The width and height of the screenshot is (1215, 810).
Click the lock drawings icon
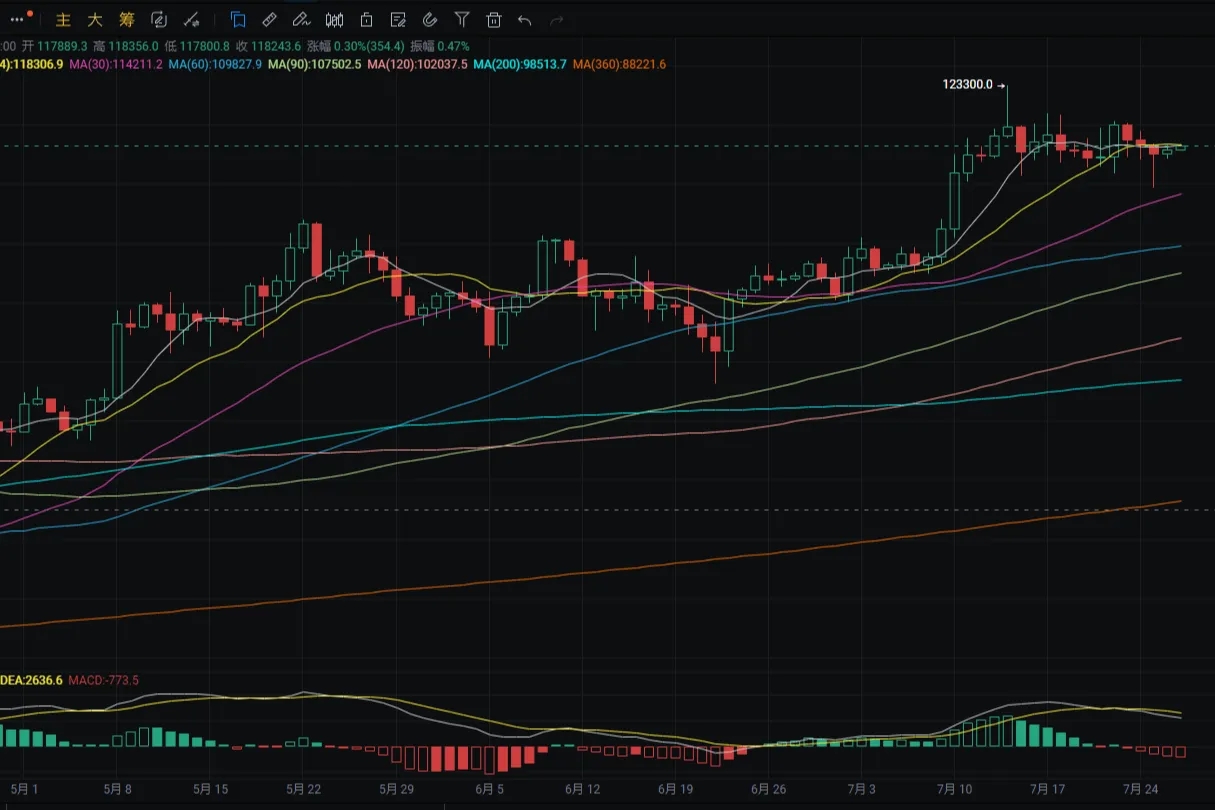coord(366,19)
